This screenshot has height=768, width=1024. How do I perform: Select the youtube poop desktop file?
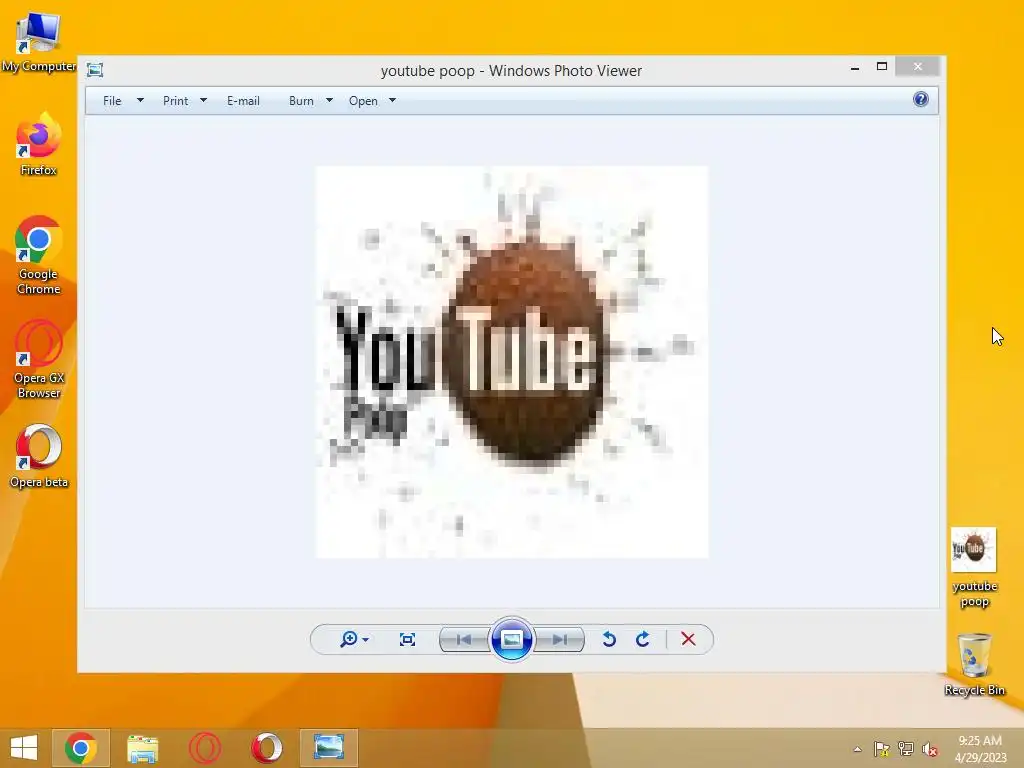click(x=974, y=567)
